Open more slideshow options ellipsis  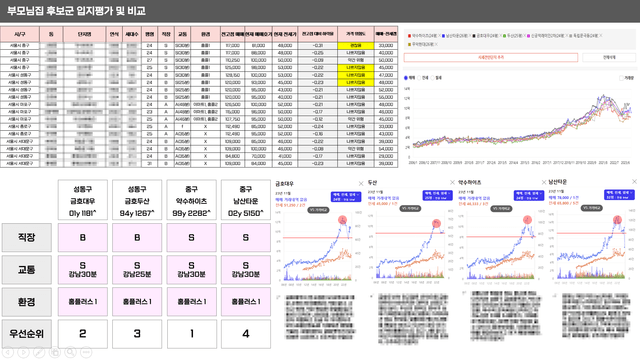click(x=86, y=352)
